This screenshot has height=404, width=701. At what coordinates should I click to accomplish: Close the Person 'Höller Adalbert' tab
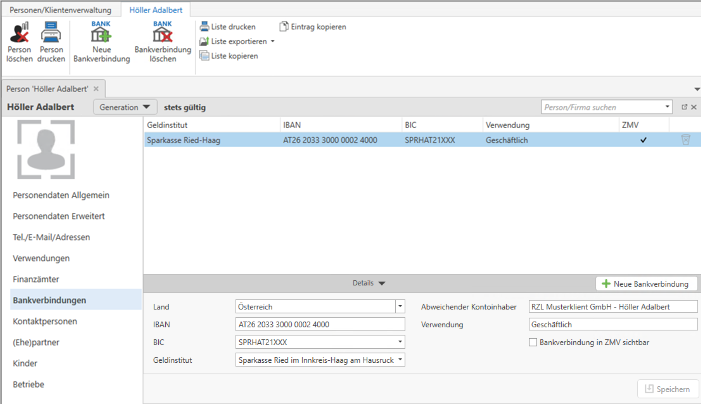tap(96, 89)
